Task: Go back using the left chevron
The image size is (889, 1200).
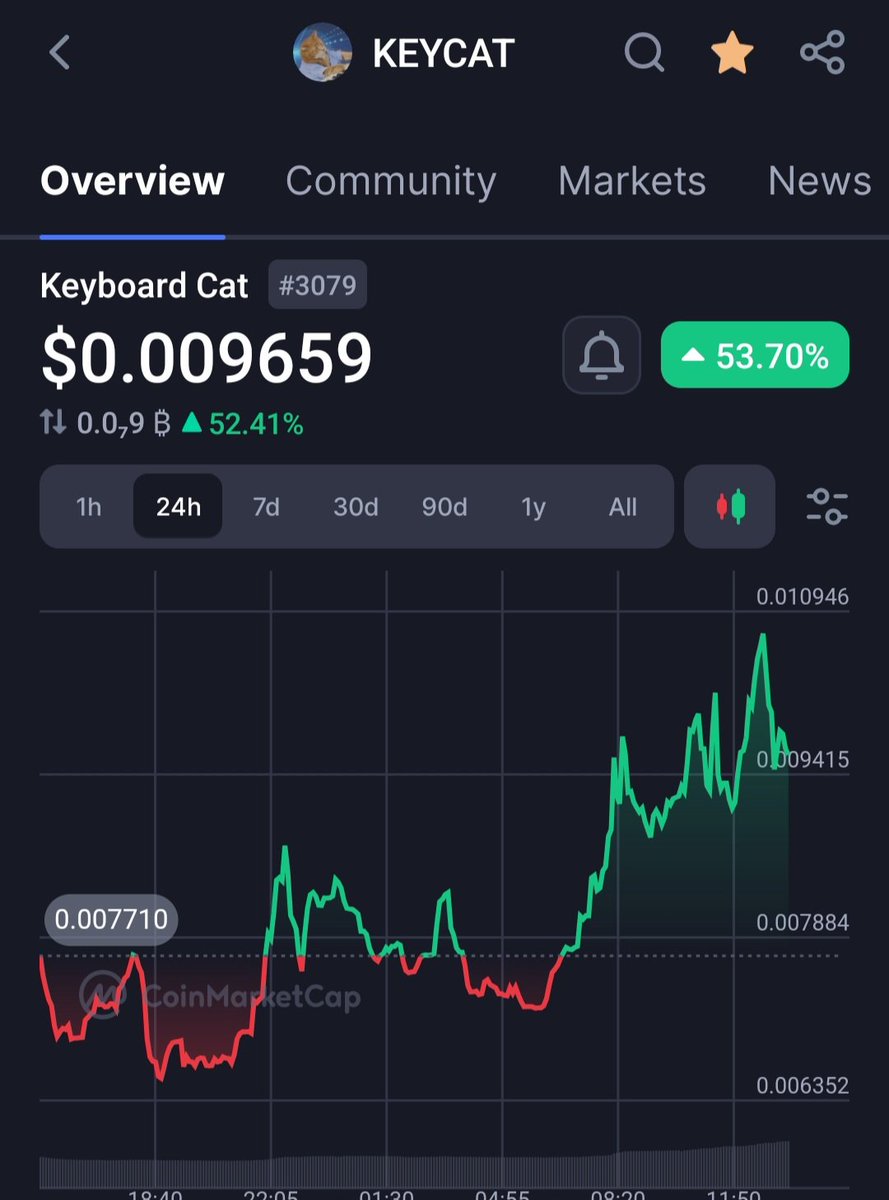Action: (x=59, y=53)
